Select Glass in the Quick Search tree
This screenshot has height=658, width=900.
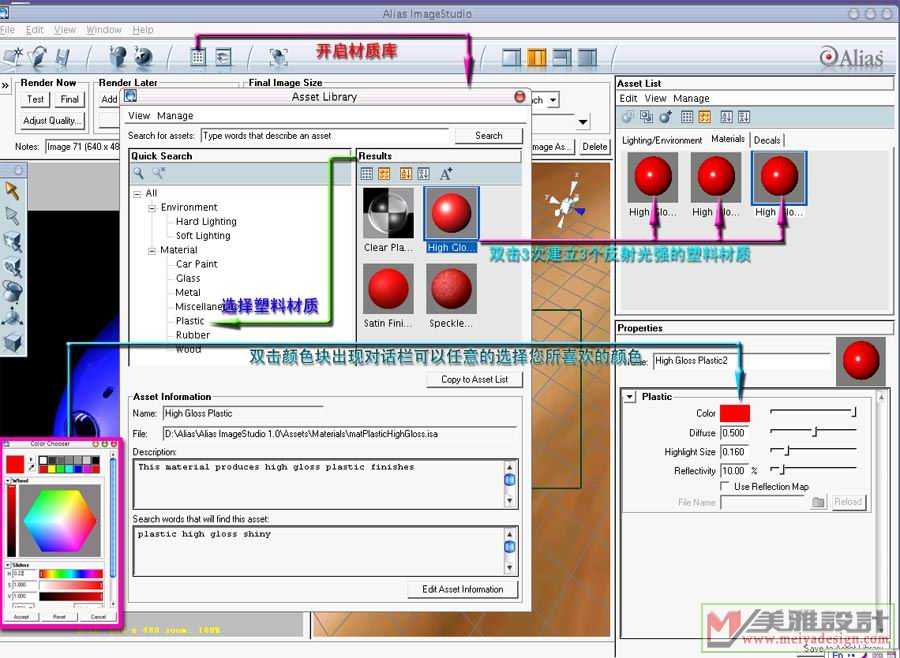(188, 278)
